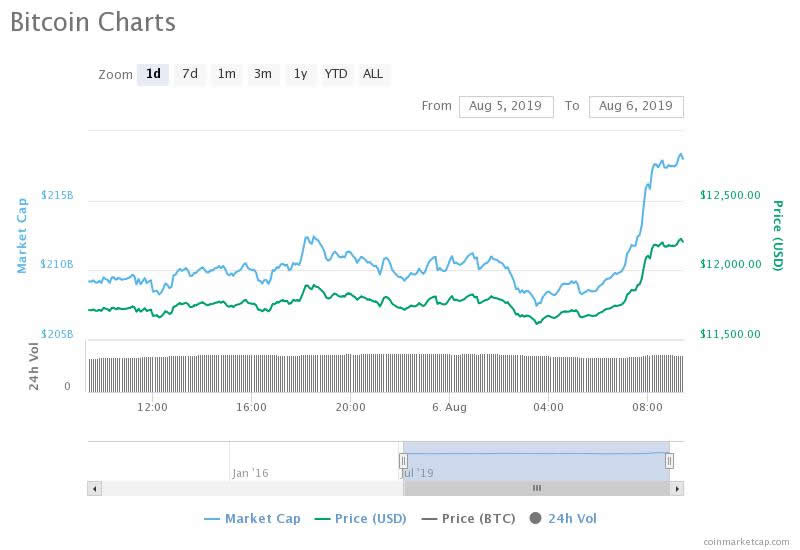Switch zoom to 3m
Viewport: 800px width, 550px height.
coord(263,74)
